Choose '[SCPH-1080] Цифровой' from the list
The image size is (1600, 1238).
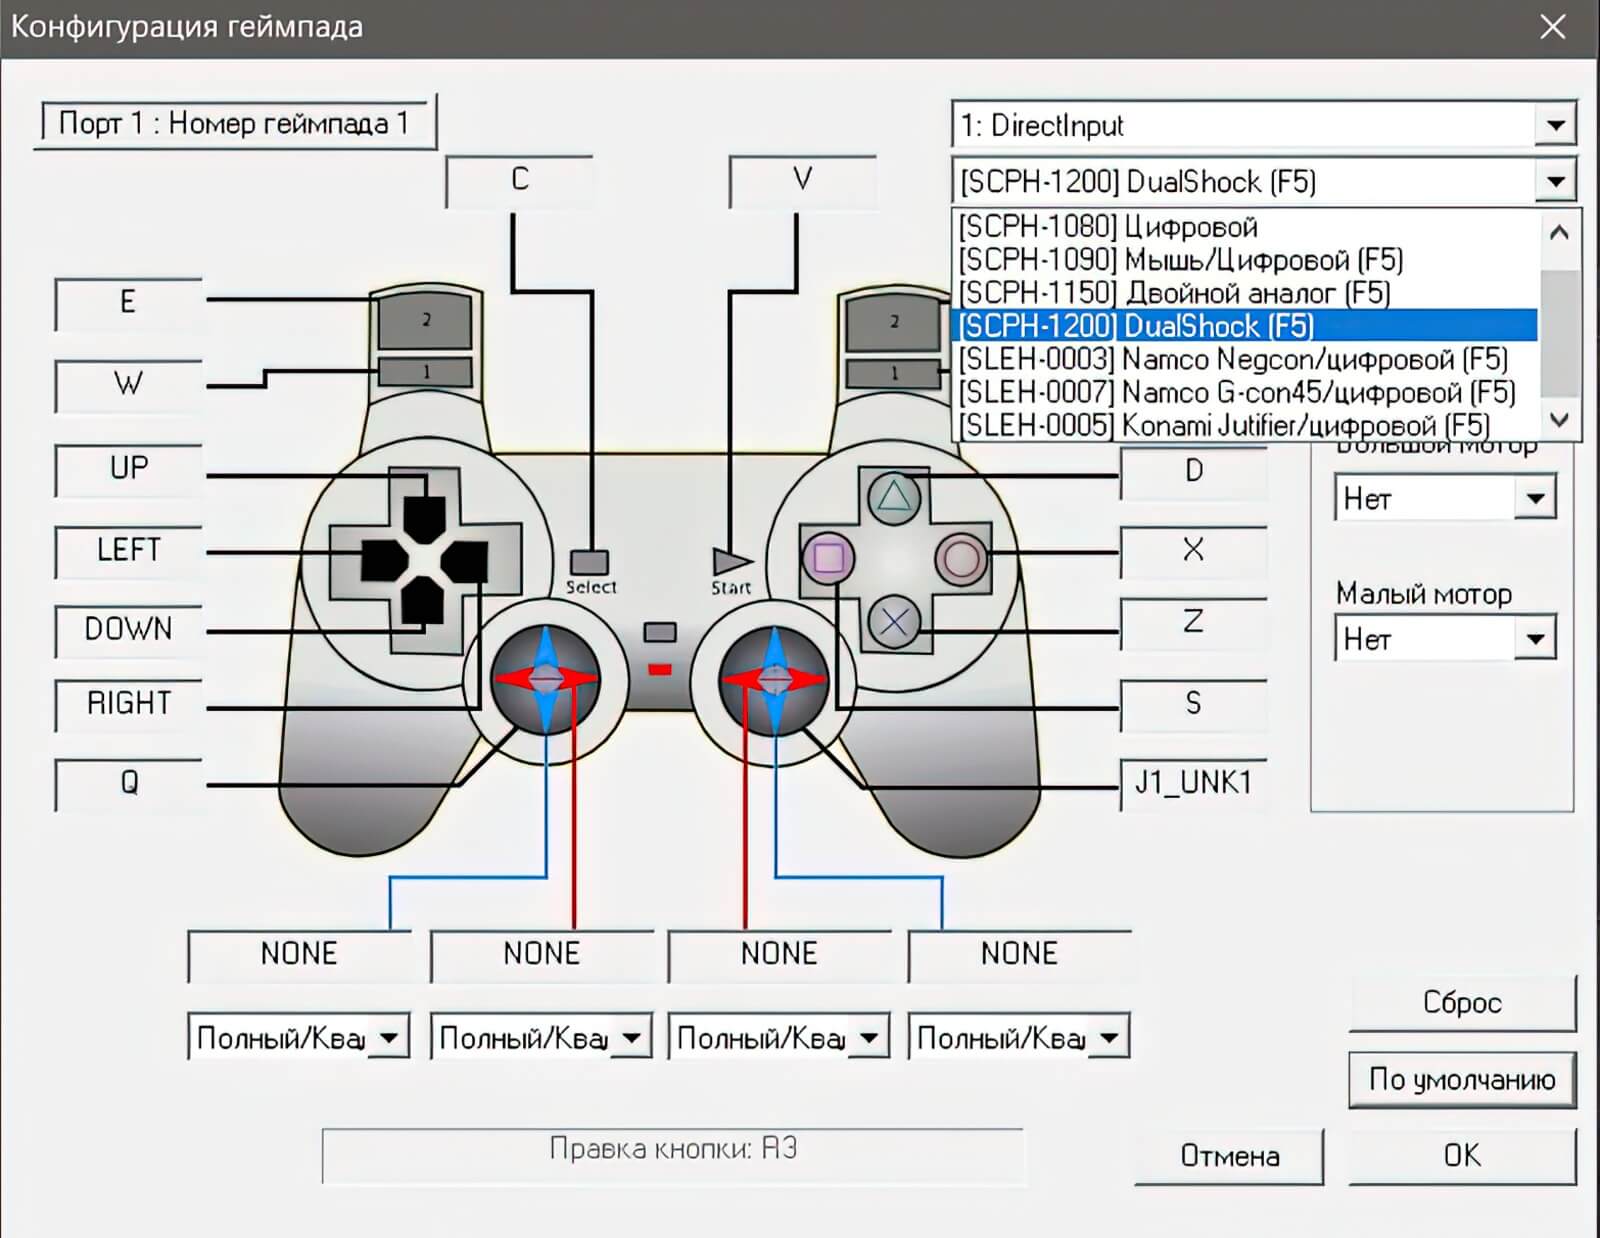tap(1245, 227)
